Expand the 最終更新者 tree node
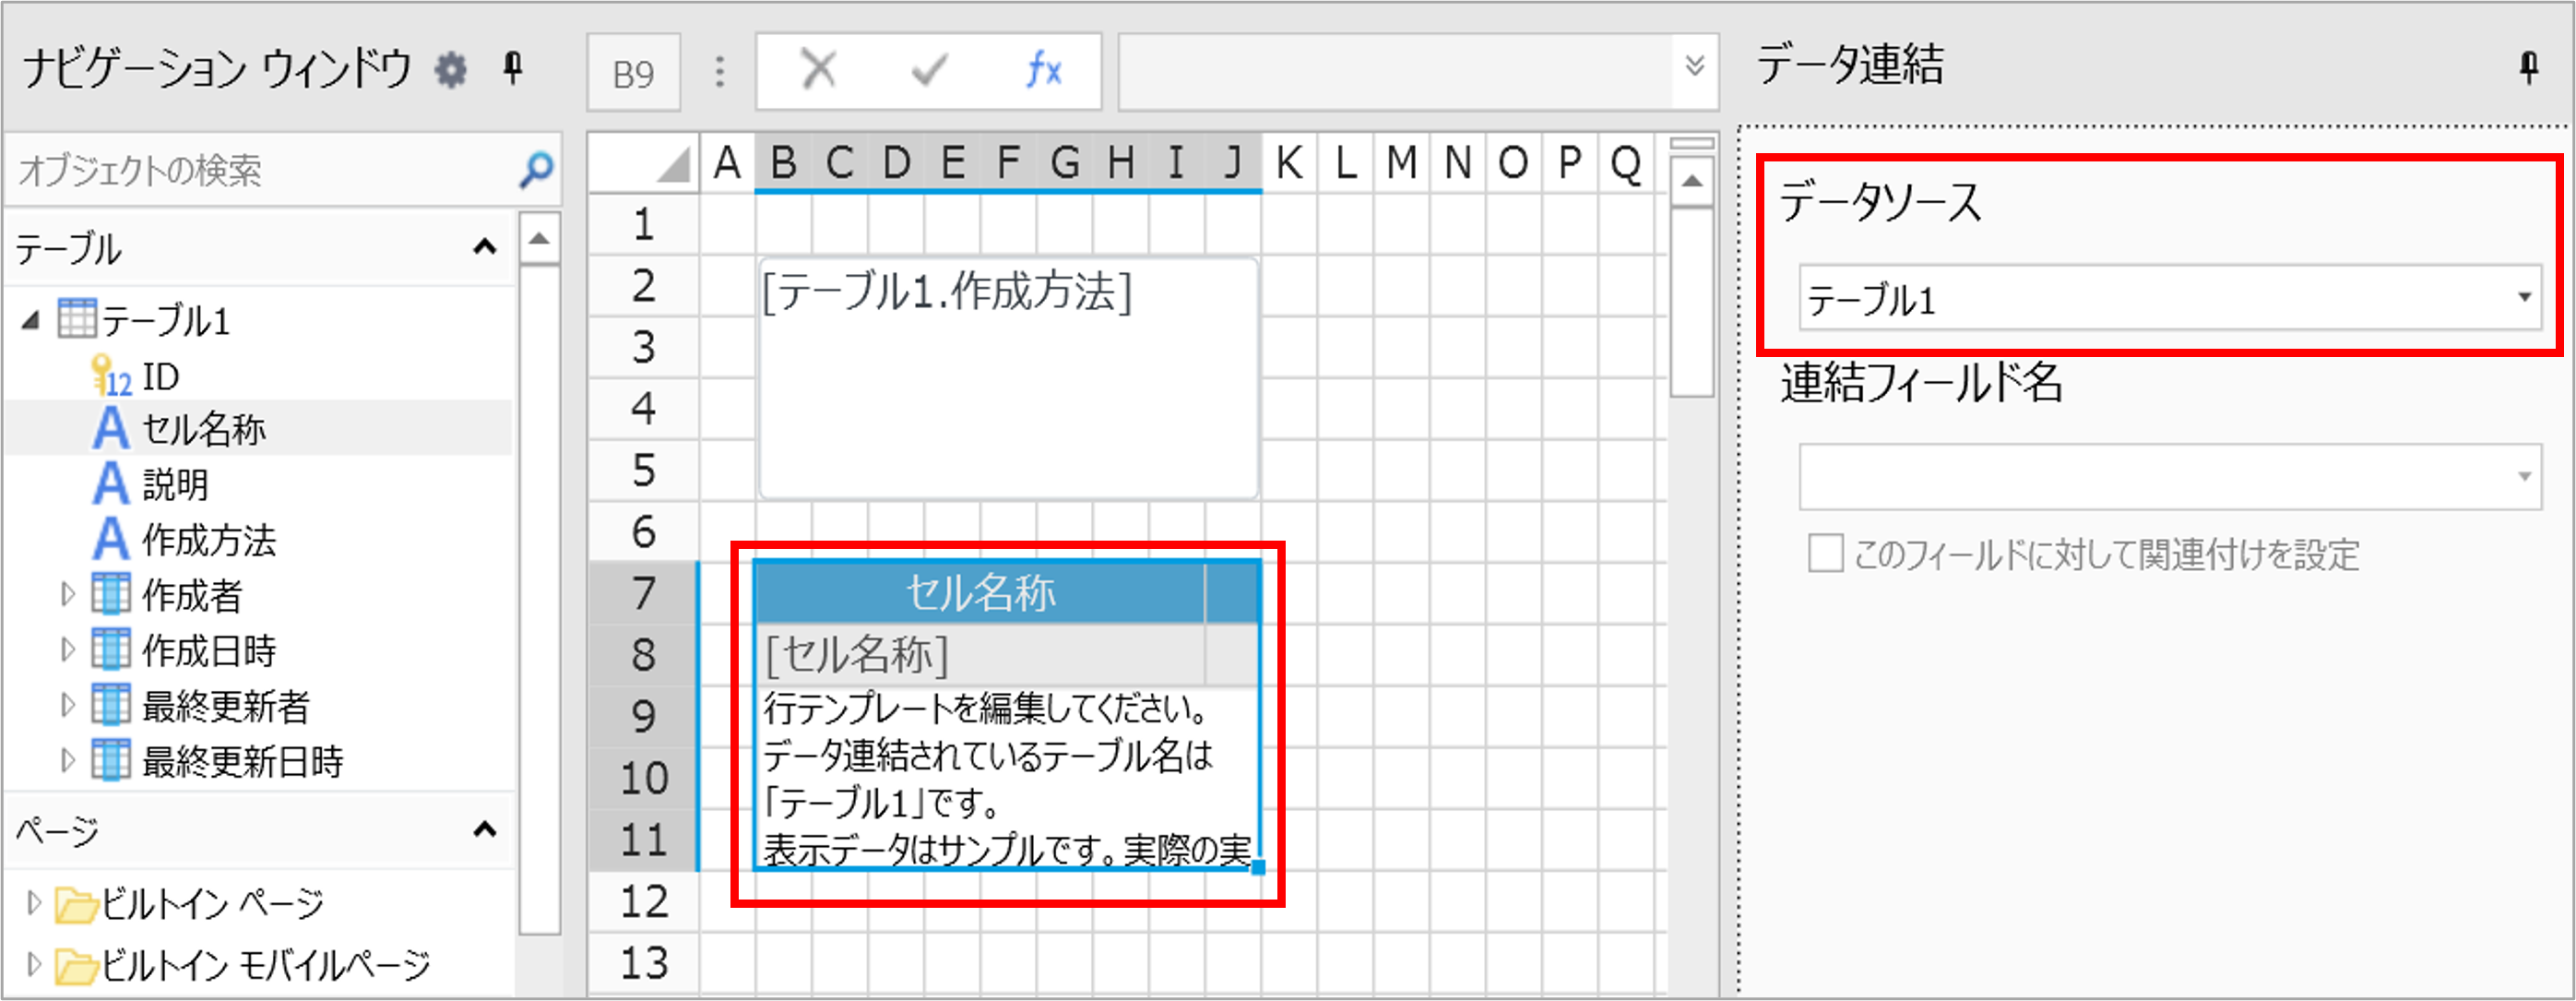2576x1001 pixels. (67, 706)
